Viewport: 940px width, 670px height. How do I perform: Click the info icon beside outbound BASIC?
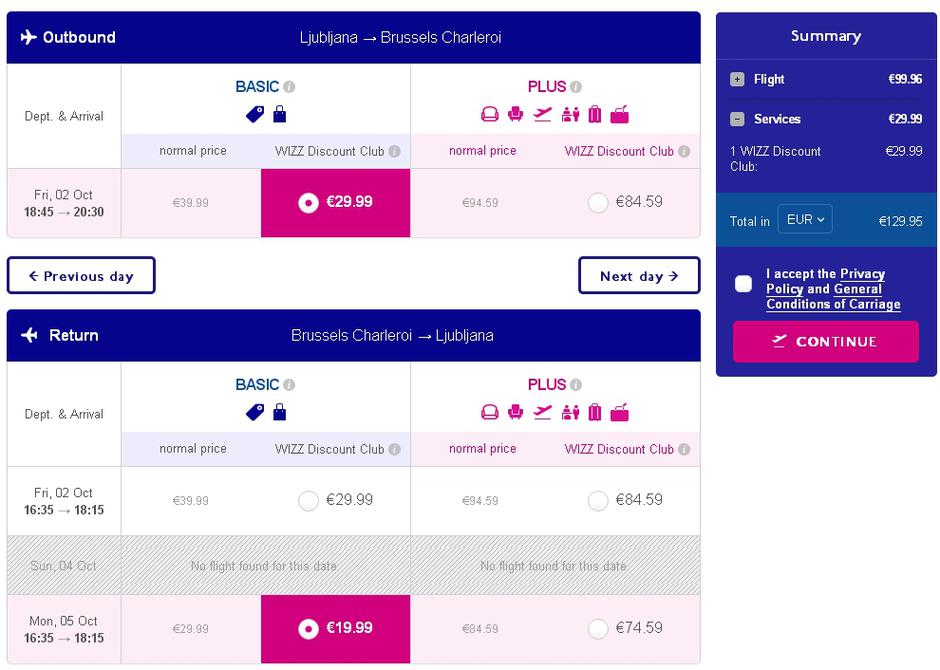289,87
